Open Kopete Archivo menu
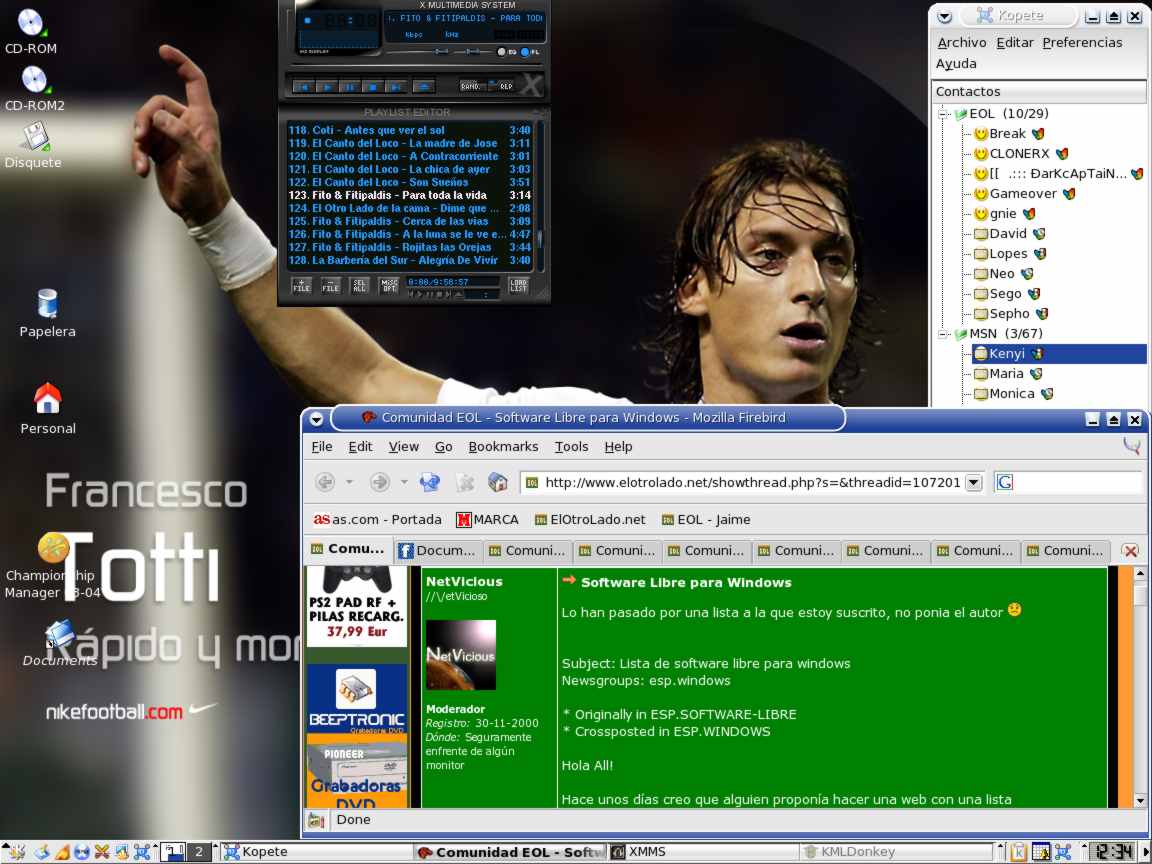 tap(962, 43)
